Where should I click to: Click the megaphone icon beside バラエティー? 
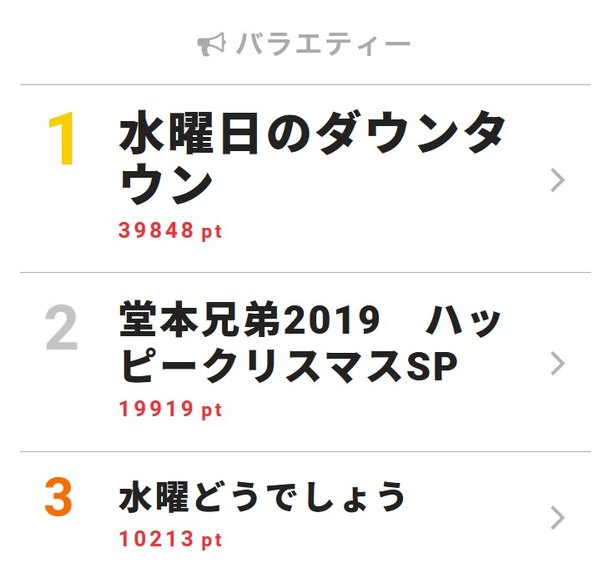click(x=212, y=45)
